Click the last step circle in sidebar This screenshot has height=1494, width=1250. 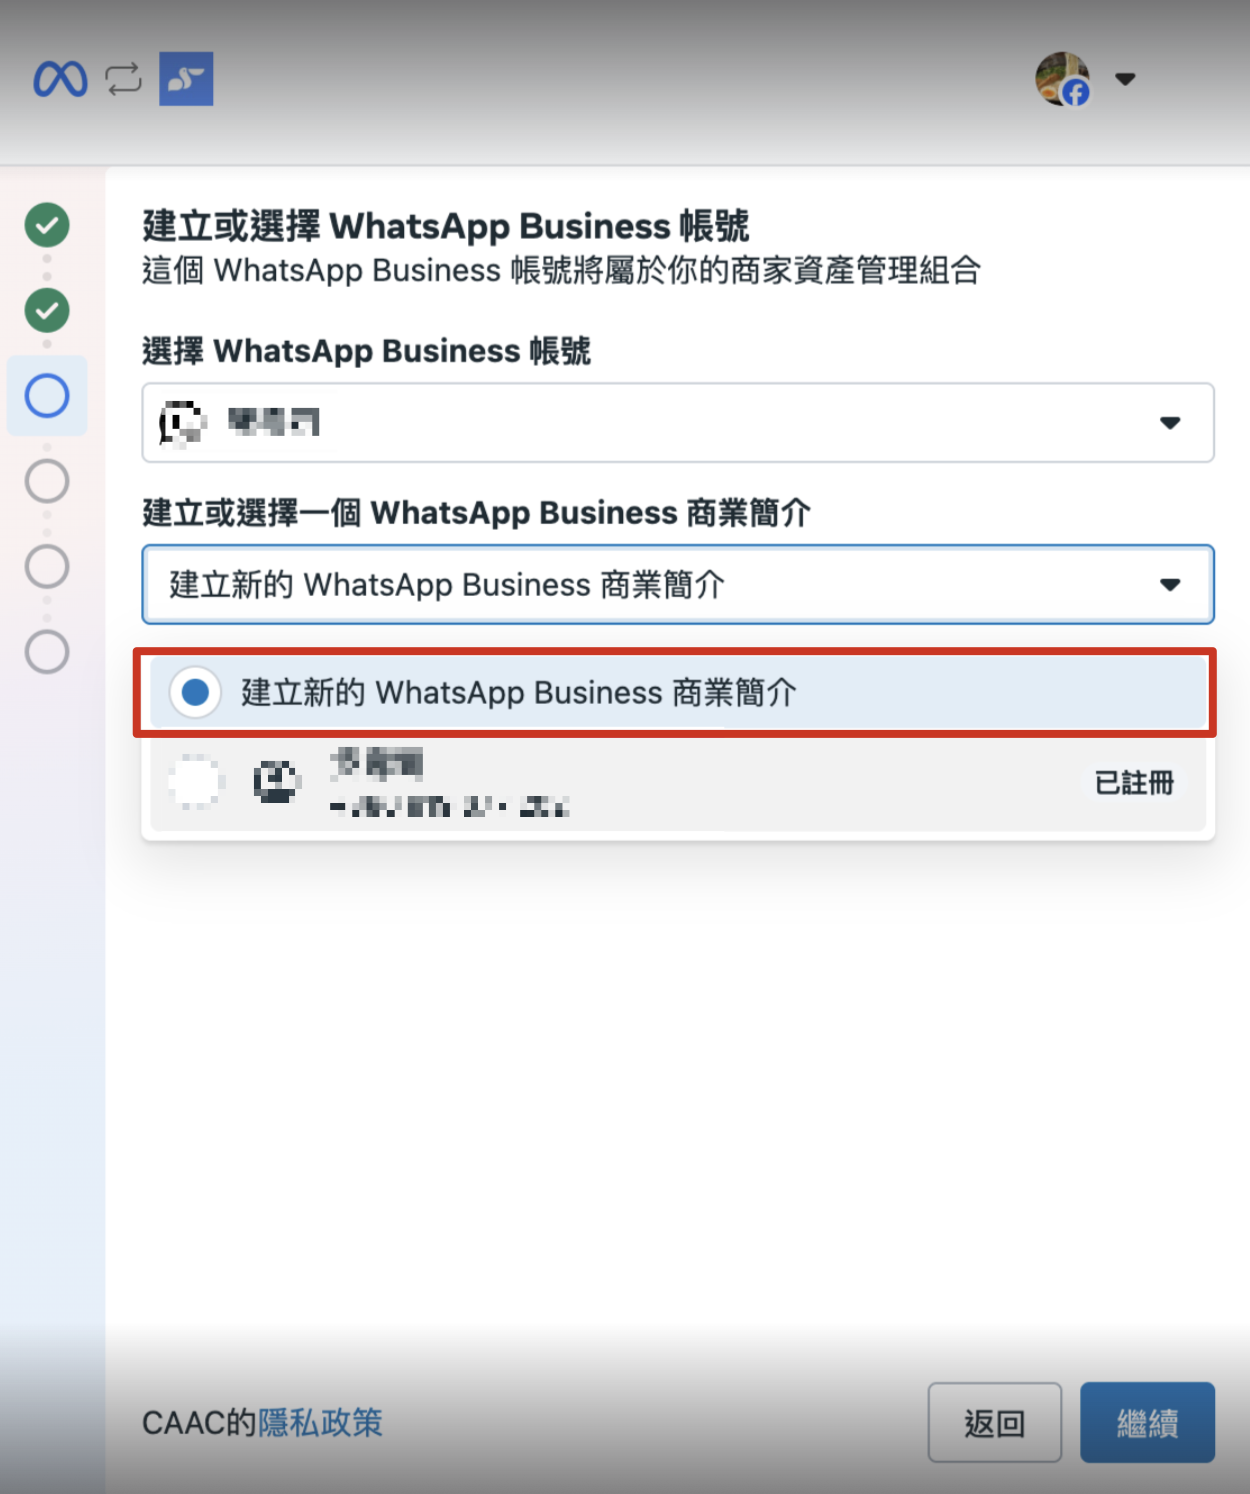pyautogui.click(x=47, y=652)
